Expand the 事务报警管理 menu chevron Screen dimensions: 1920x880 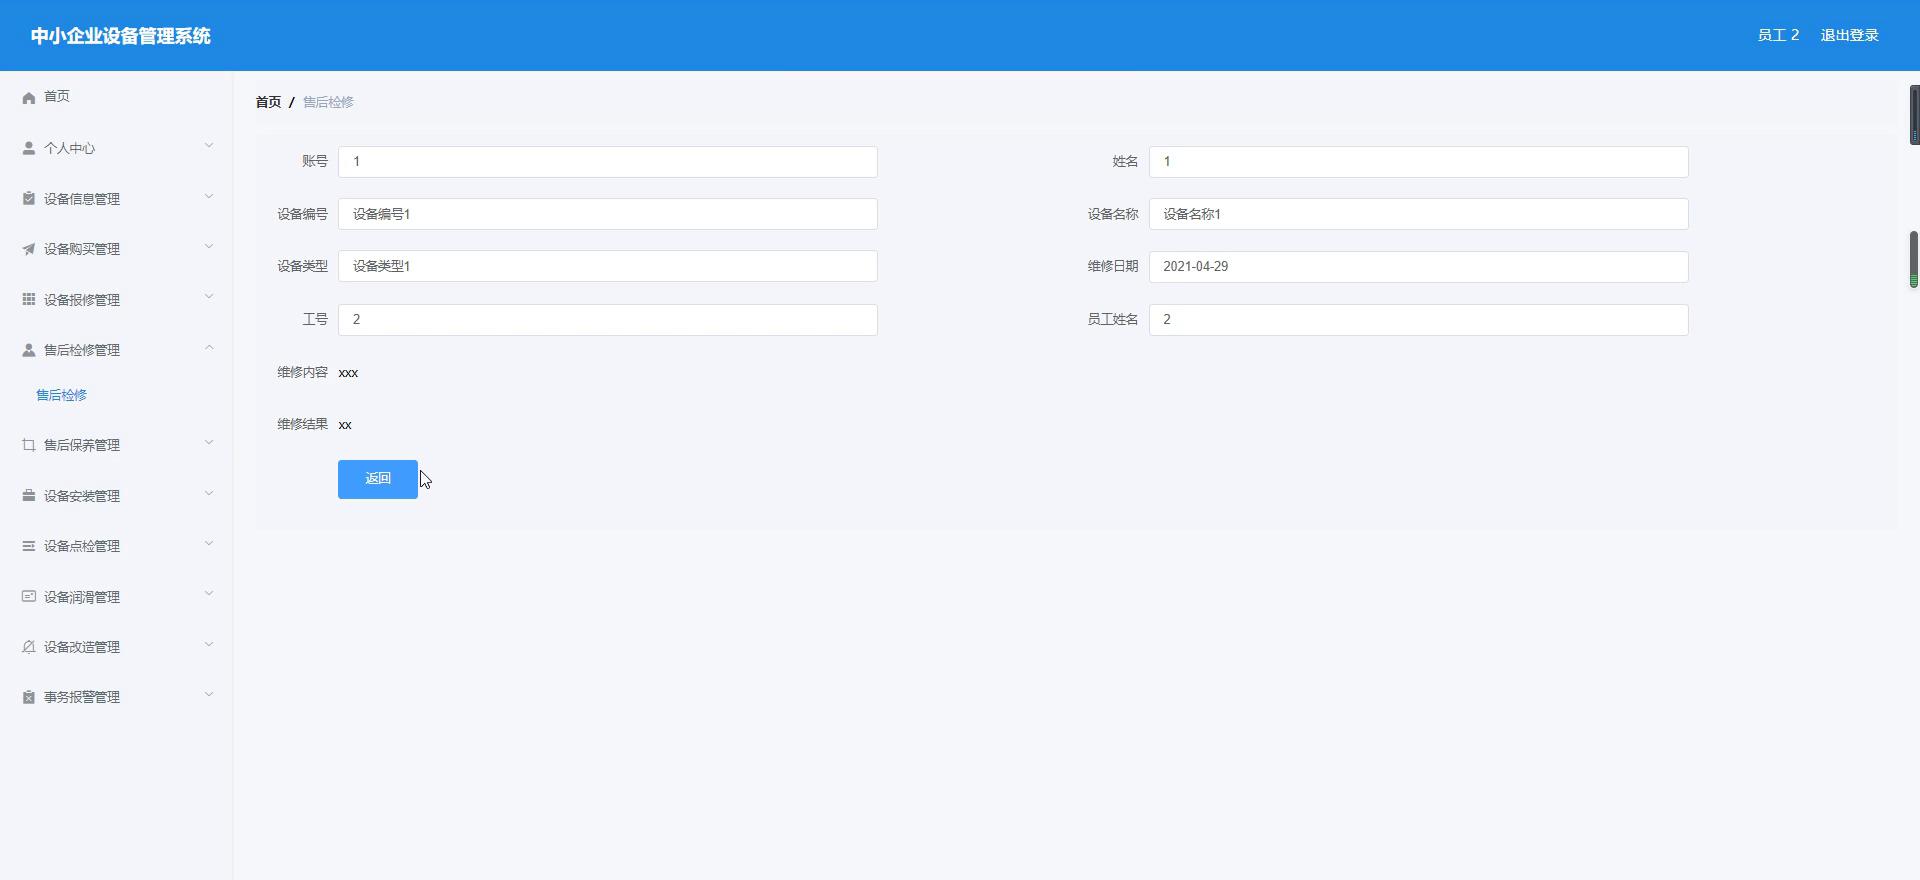(x=209, y=695)
